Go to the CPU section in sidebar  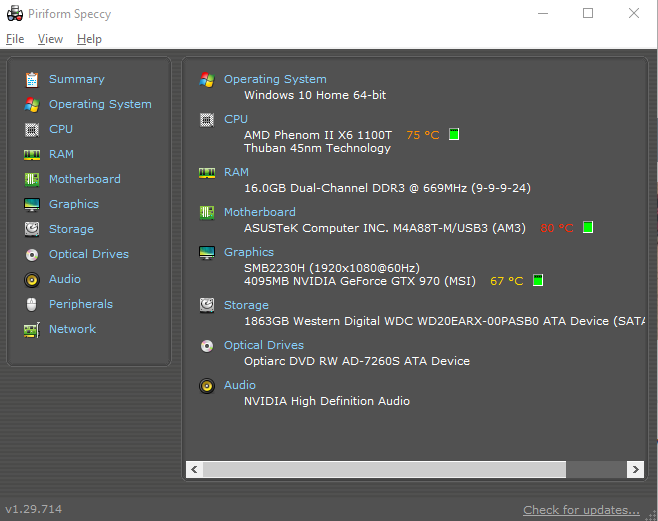[x=61, y=129]
